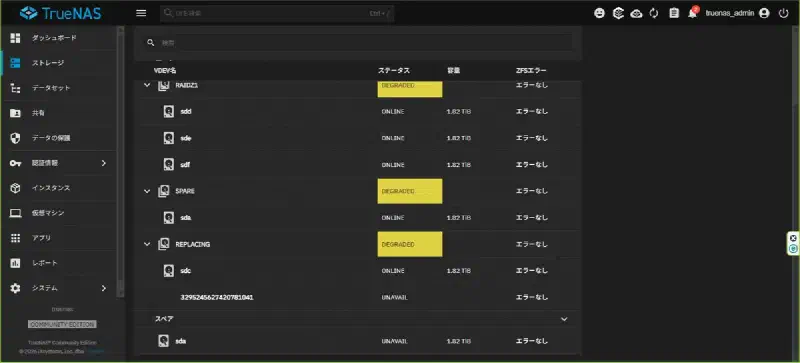Click SPARE DEGRADED status badge
Image resolution: width=800 pixels, height=363 pixels.
pyautogui.click(x=410, y=191)
